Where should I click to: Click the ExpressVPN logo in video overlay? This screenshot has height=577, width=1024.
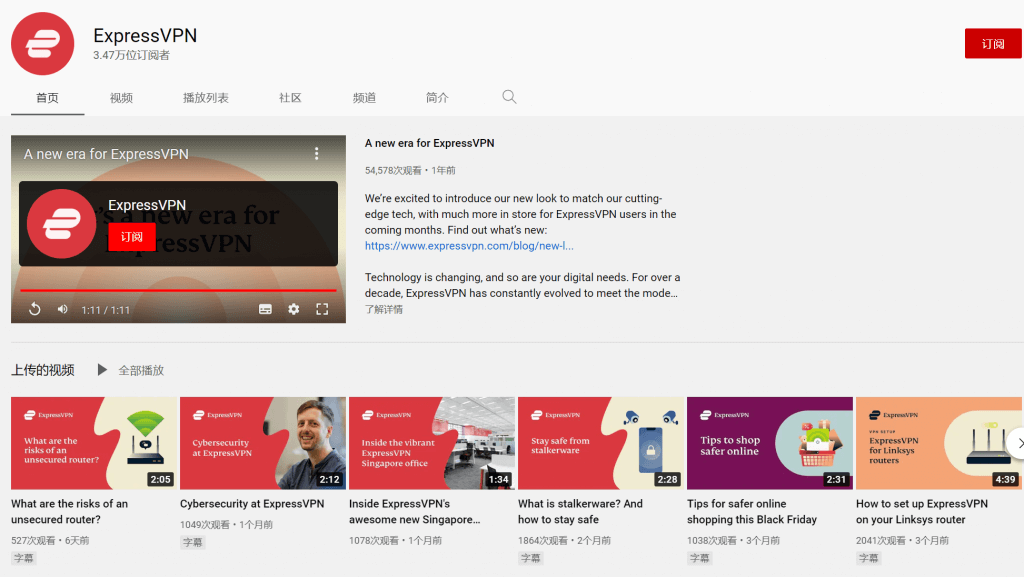[x=61, y=224]
